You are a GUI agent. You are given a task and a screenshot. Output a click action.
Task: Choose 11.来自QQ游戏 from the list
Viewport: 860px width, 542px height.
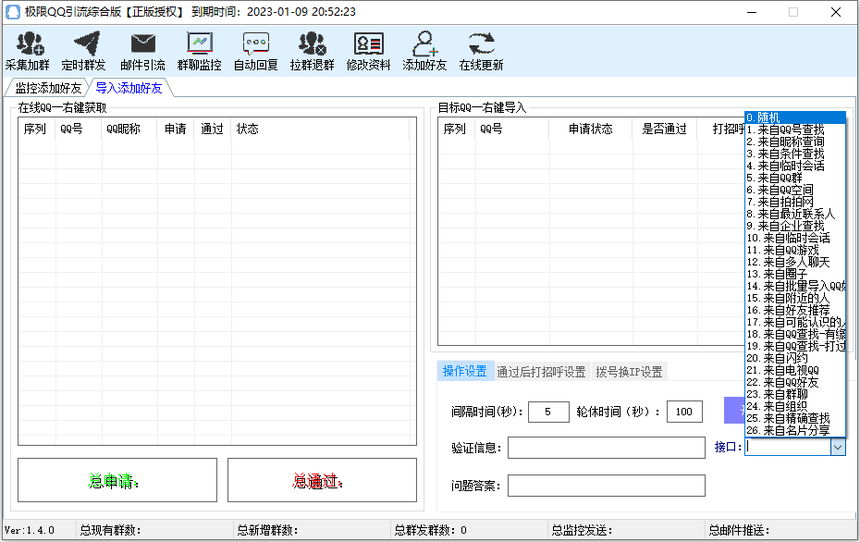[795, 250]
